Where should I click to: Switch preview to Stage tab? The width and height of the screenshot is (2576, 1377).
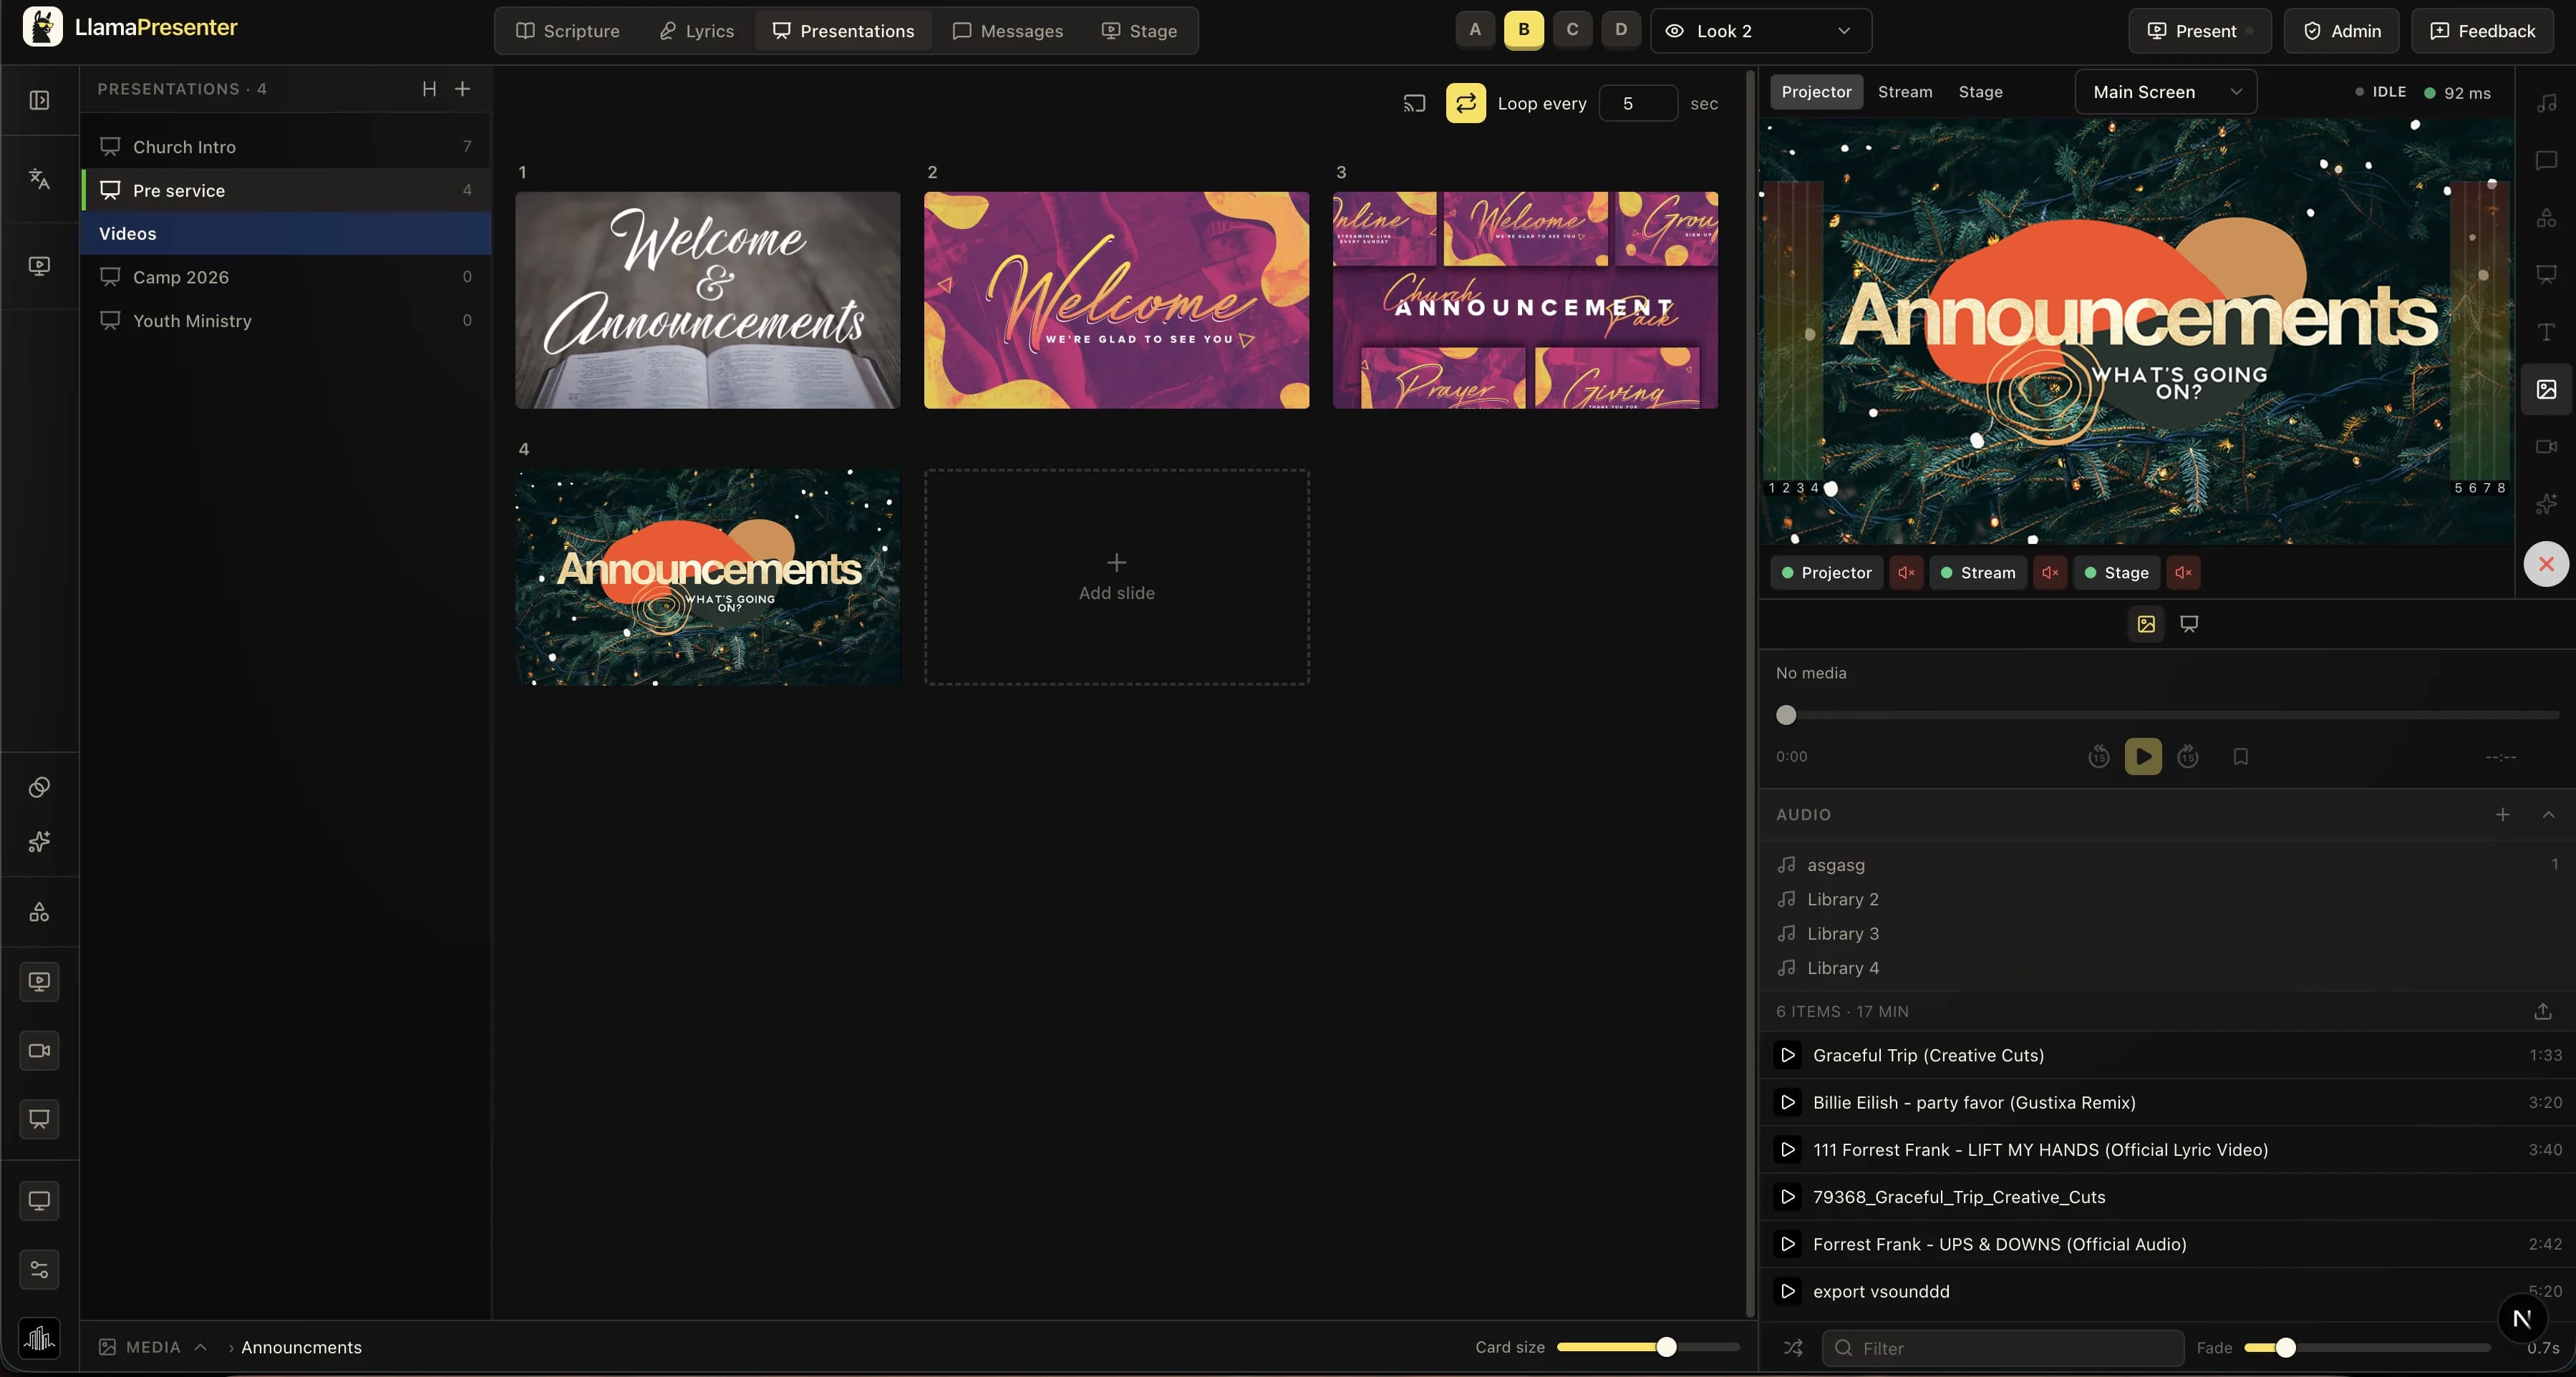[1980, 91]
